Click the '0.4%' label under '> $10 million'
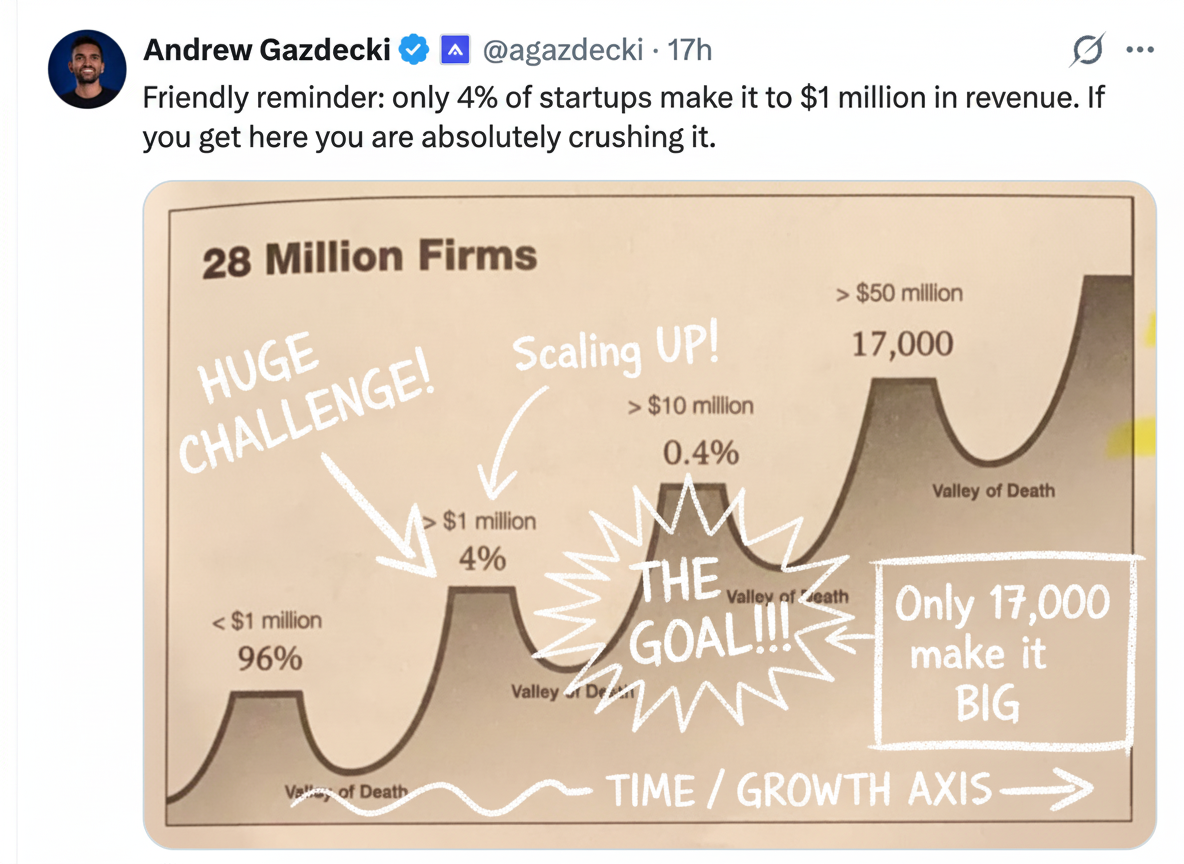 (x=700, y=453)
